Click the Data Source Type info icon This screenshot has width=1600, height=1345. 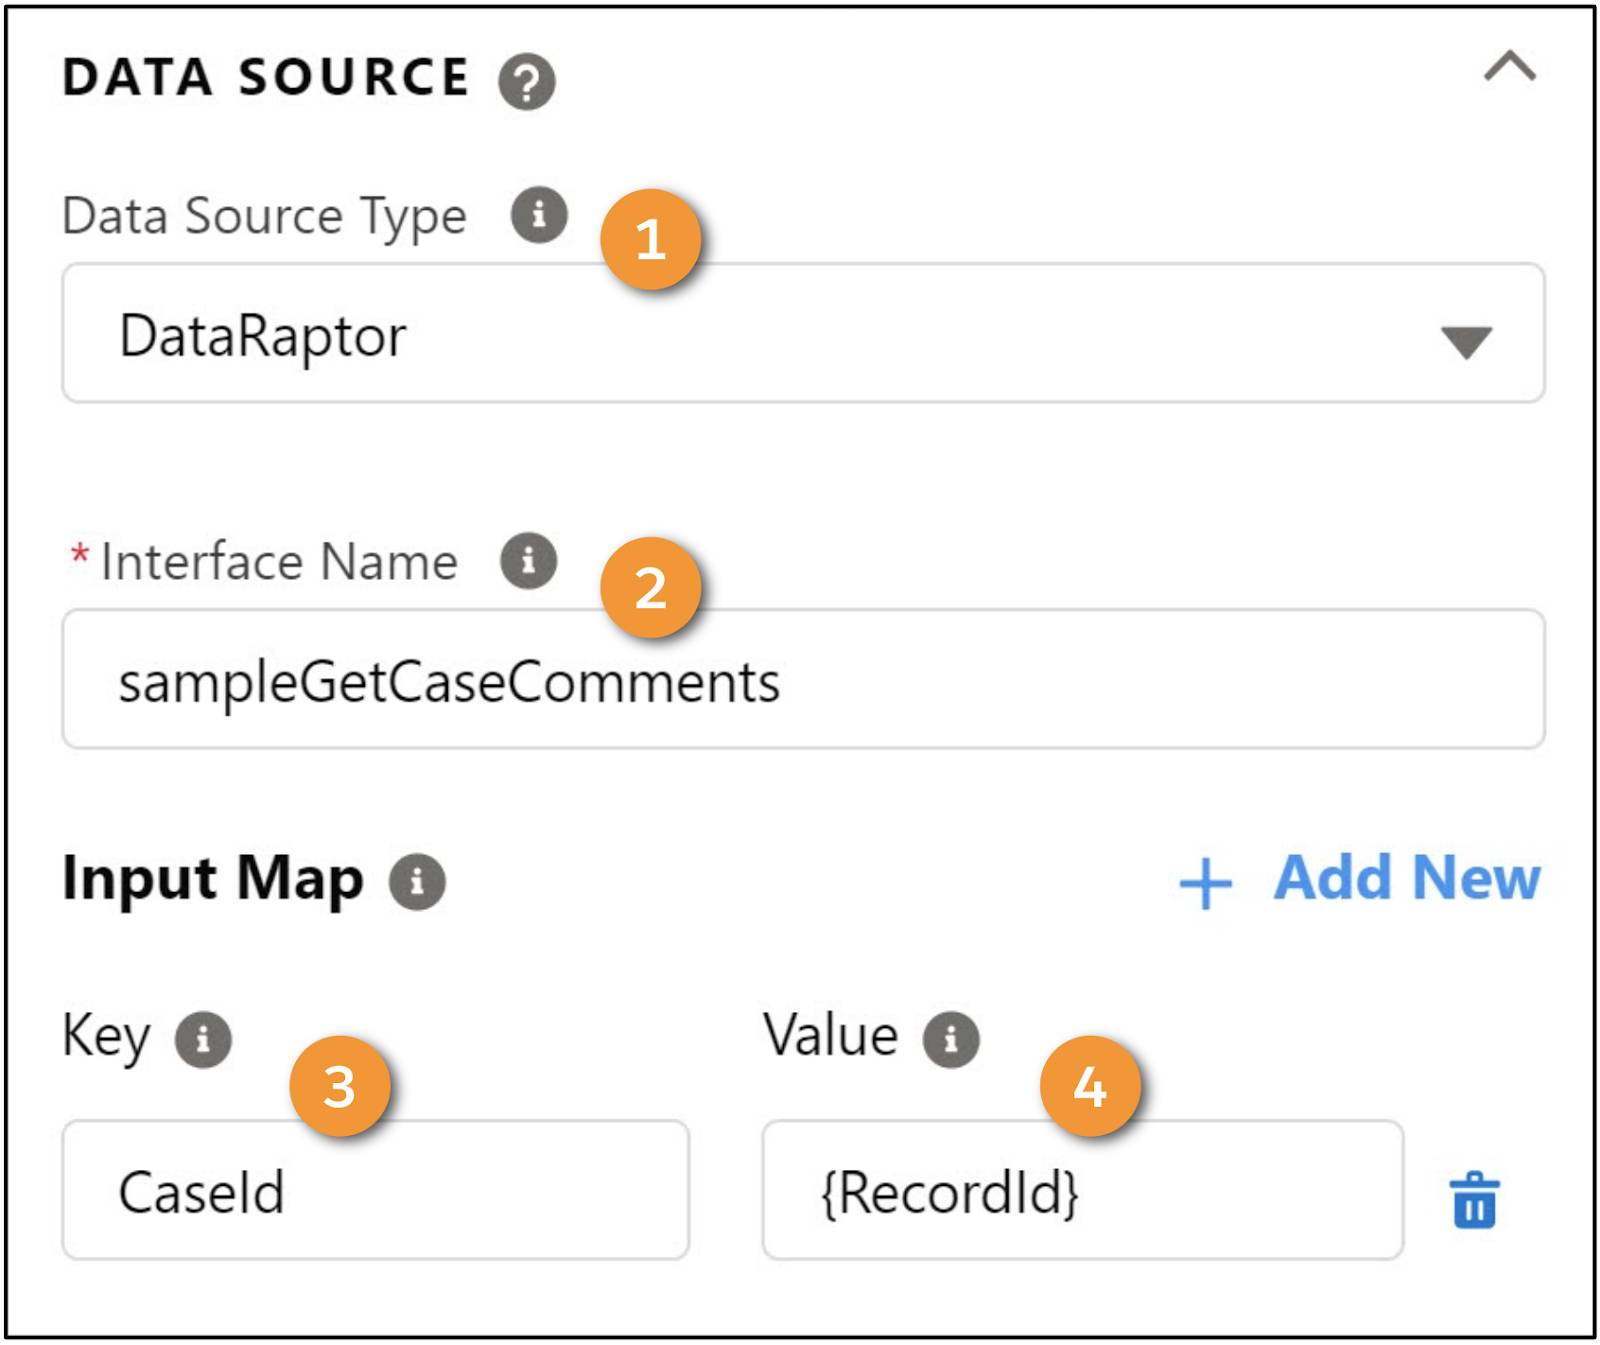(540, 215)
